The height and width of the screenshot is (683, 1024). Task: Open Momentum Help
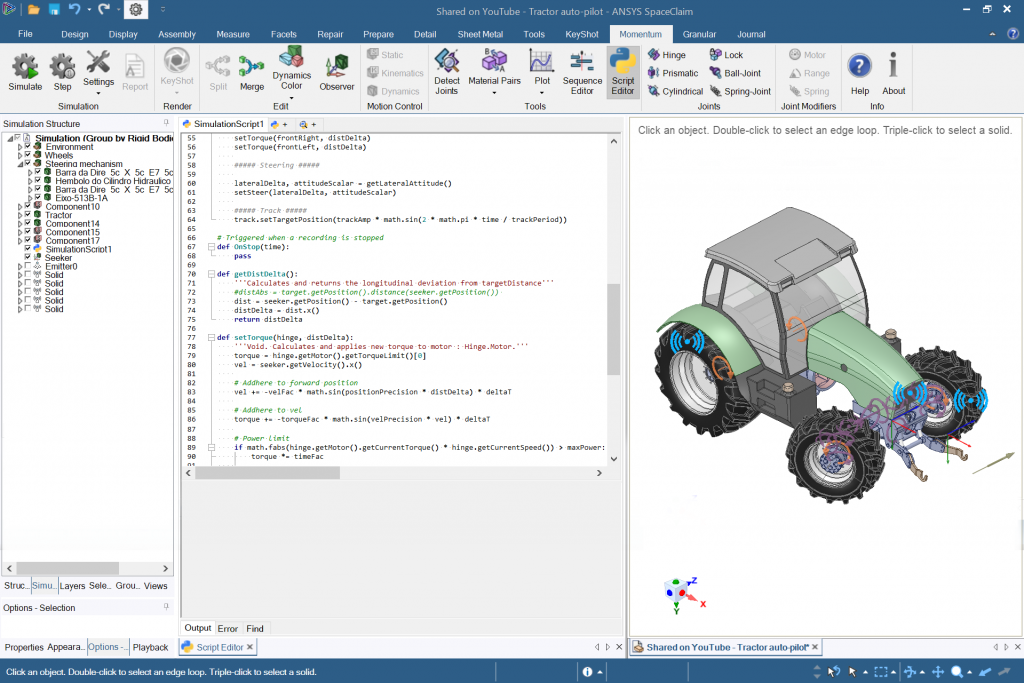[859, 73]
